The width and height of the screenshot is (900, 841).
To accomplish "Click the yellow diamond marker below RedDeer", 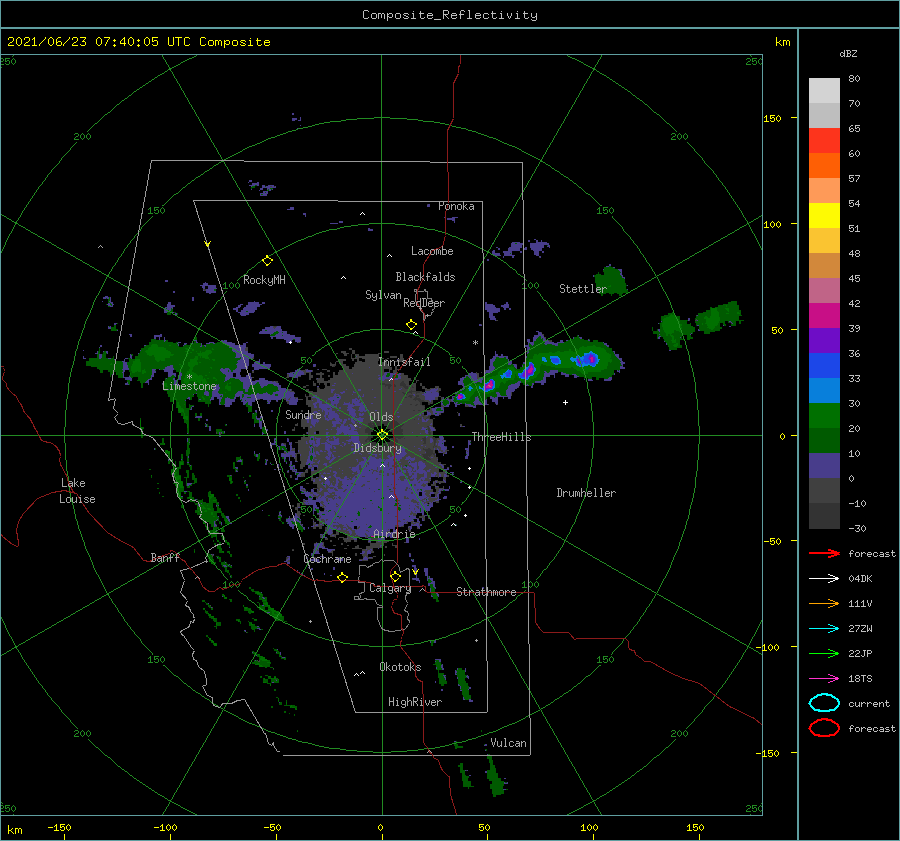I will click(x=411, y=325).
